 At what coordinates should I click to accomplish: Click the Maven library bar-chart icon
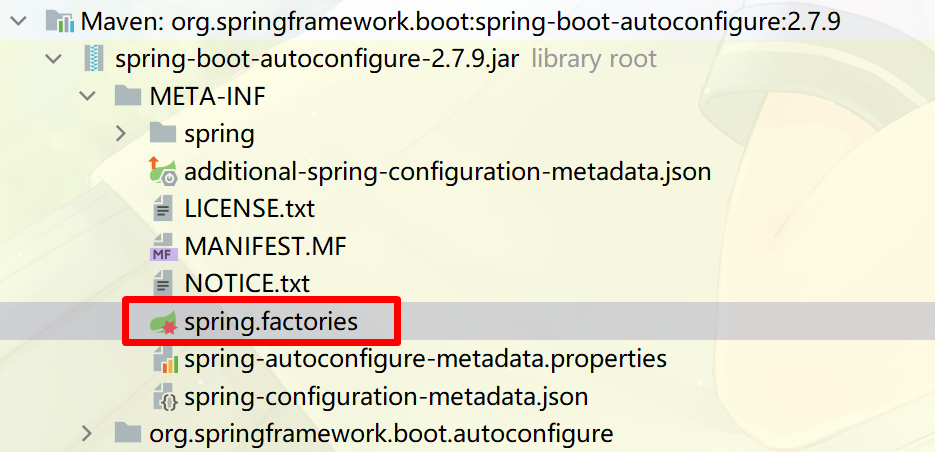[59, 22]
